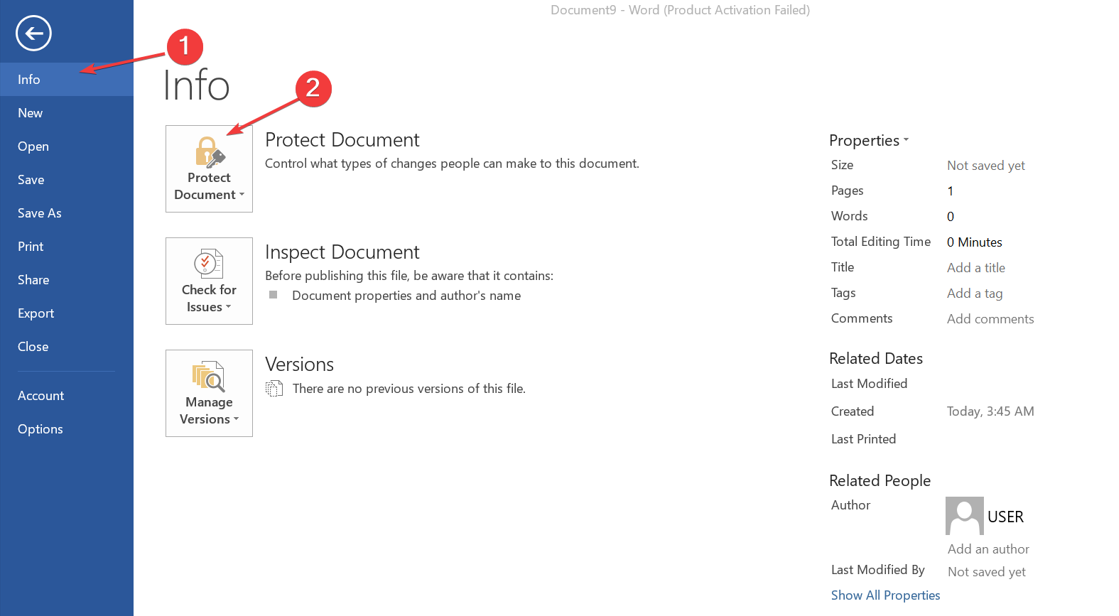Click the 'Versions' heading text
Image resolution: width=1119 pixels, height=616 pixels.
tap(299, 364)
